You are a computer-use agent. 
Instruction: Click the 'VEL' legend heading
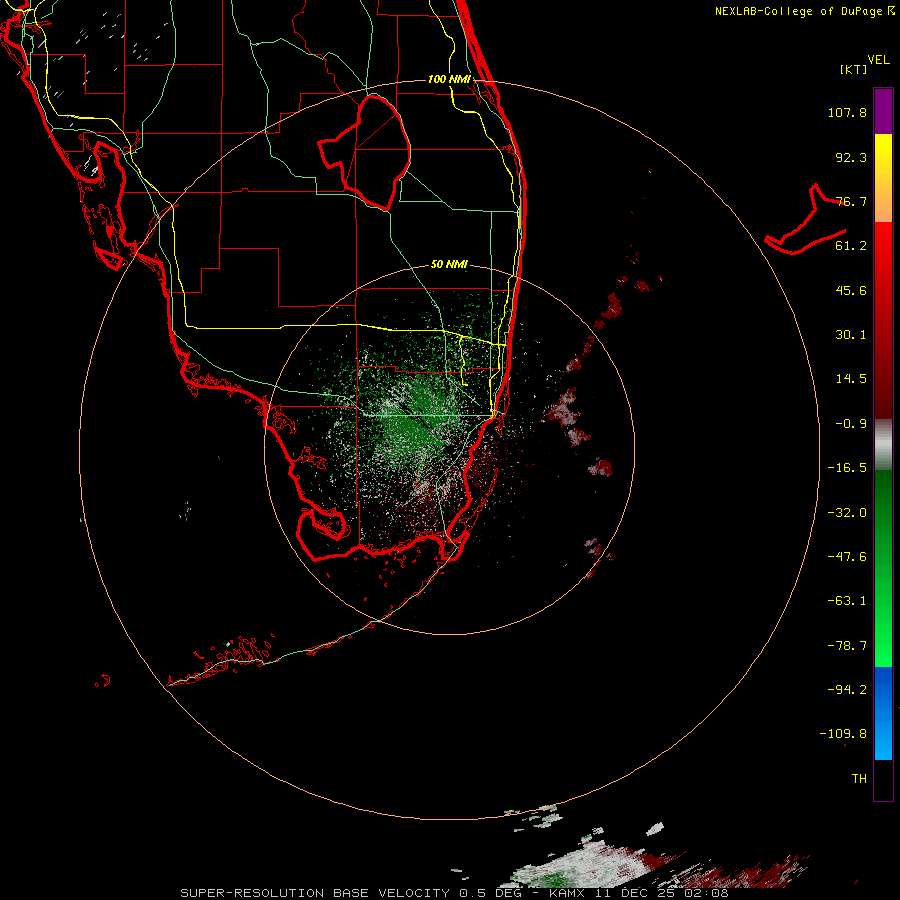tap(879, 60)
